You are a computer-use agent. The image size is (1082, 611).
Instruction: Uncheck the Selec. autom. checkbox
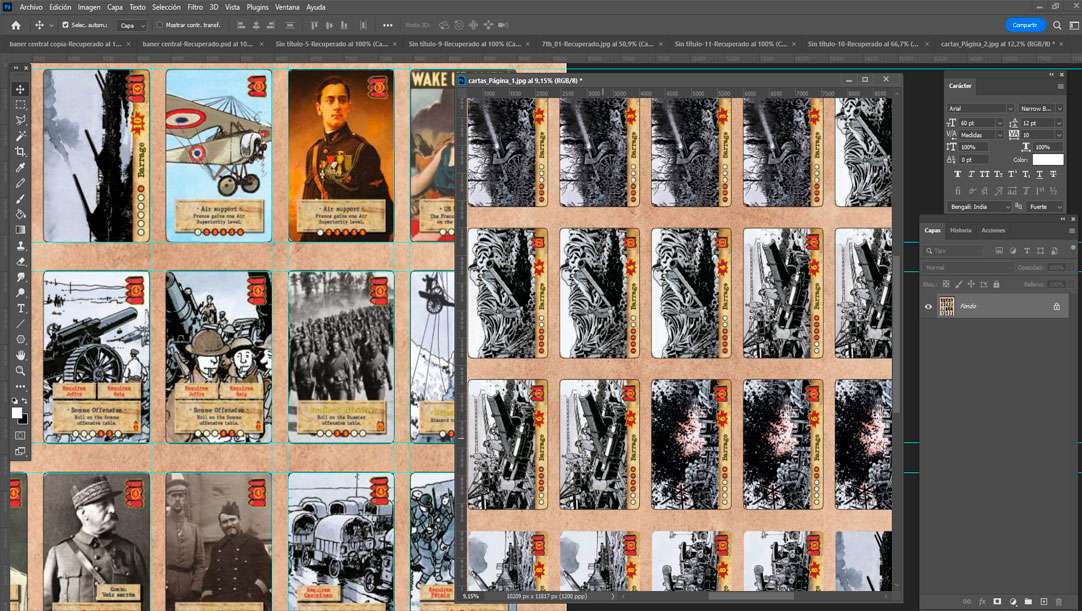[66, 25]
